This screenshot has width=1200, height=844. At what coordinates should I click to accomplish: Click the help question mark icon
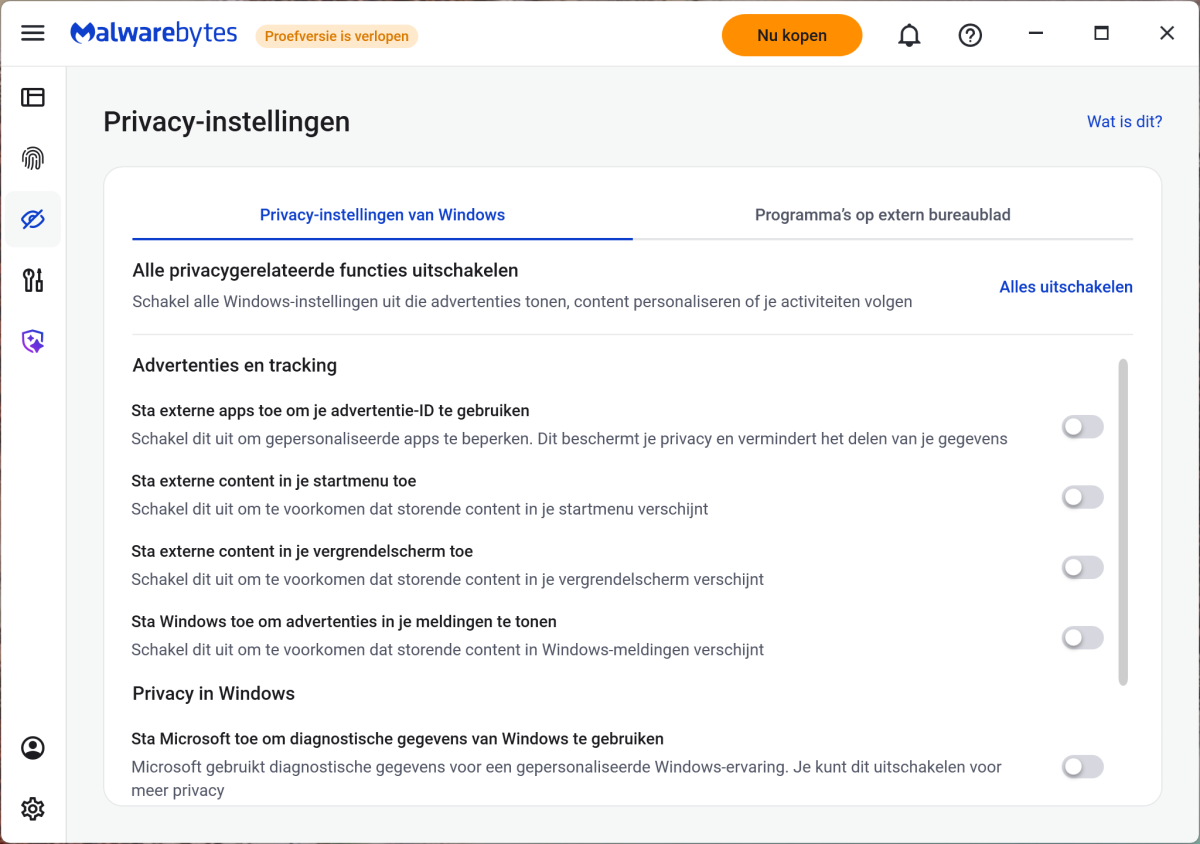click(970, 35)
